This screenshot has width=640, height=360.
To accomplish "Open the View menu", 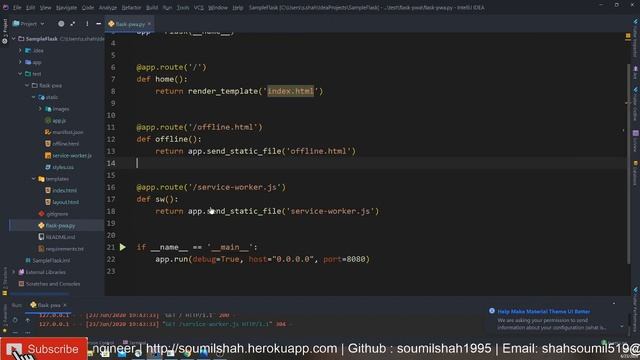I will (45, 7).
